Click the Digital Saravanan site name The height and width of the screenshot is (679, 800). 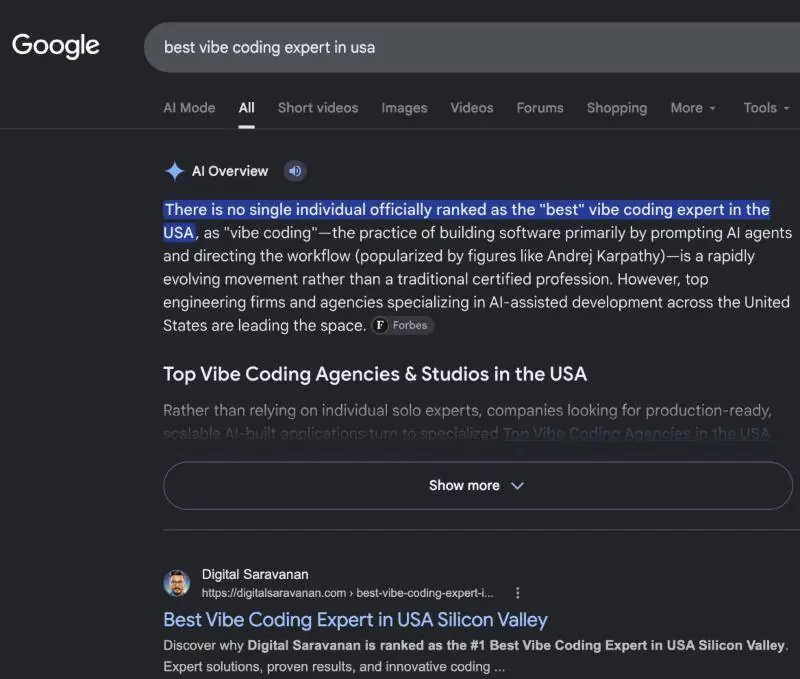tap(255, 574)
